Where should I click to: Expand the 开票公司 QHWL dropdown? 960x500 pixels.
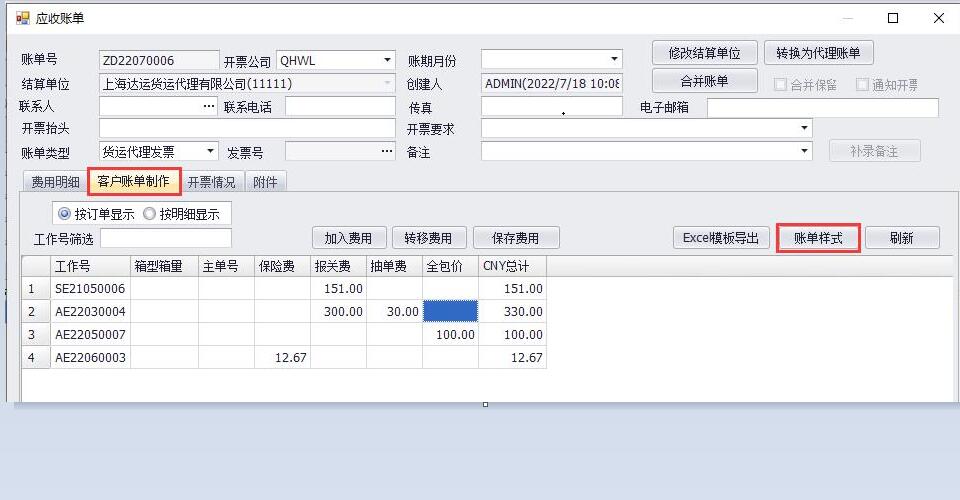coord(387,60)
